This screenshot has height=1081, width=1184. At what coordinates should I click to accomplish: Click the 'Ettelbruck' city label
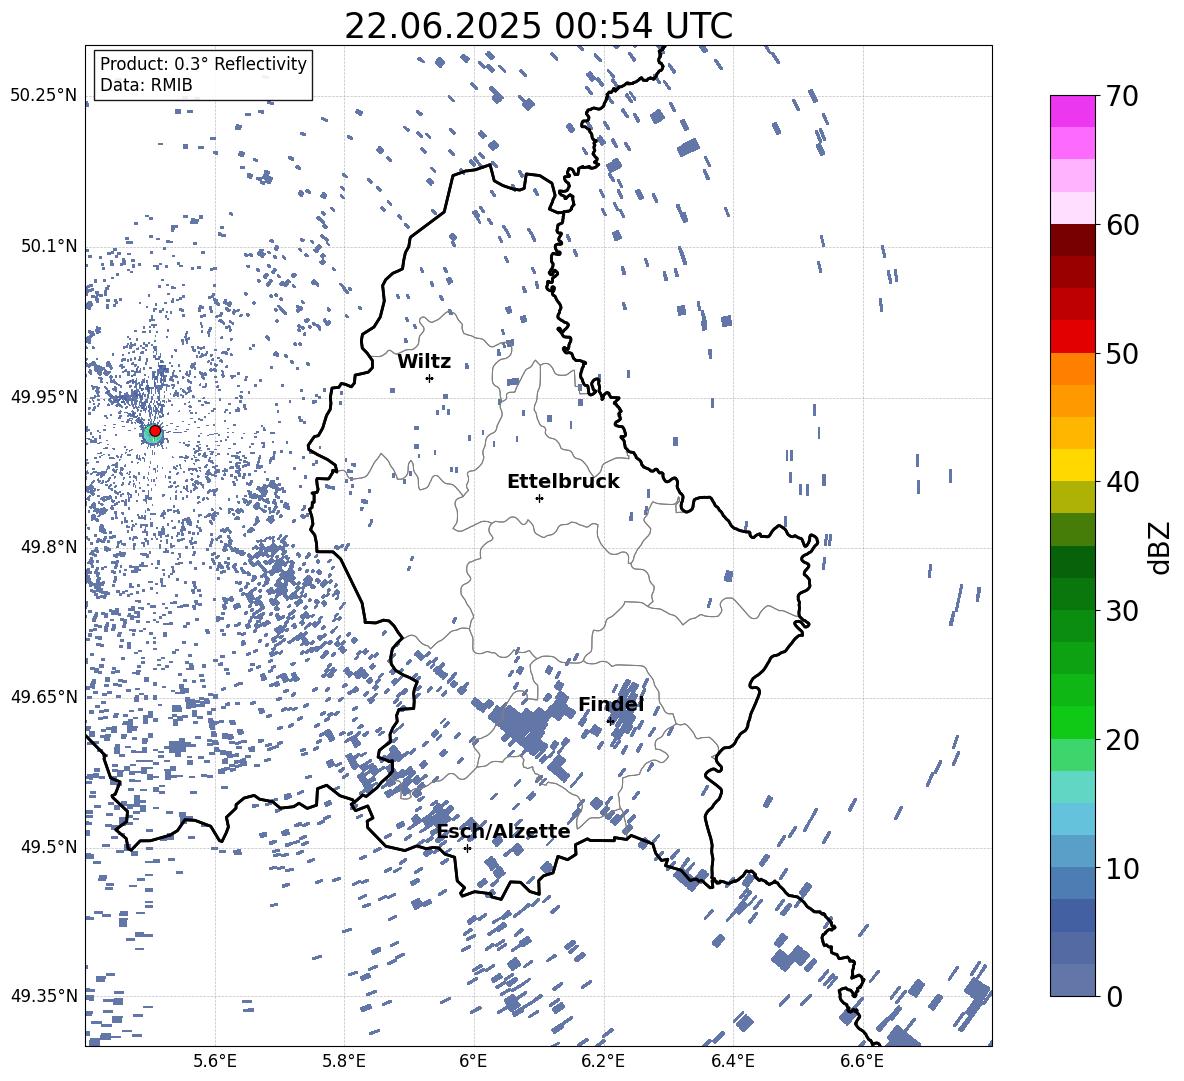click(563, 482)
